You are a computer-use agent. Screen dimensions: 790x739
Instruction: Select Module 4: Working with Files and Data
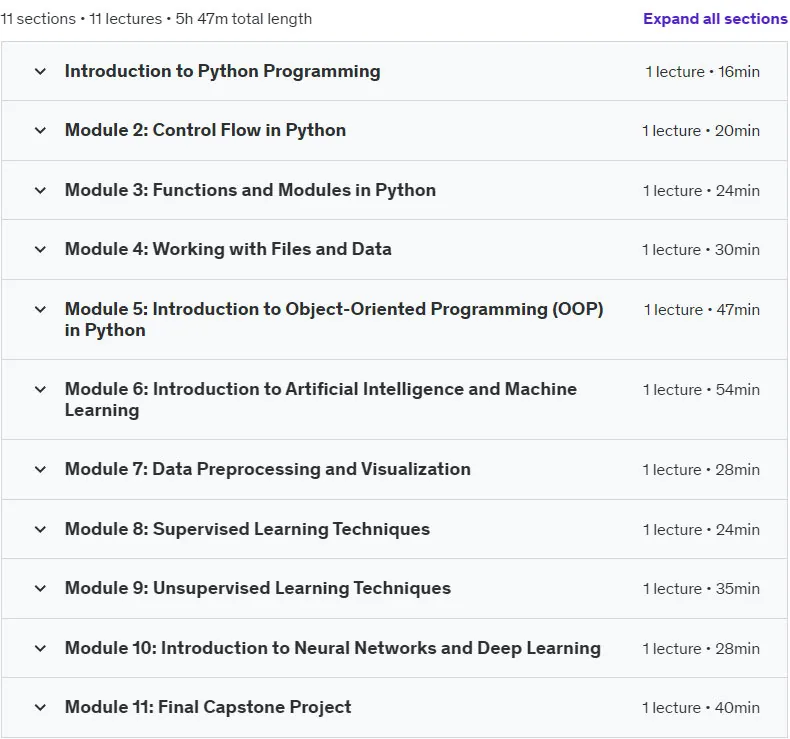pyautogui.click(x=228, y=249)
